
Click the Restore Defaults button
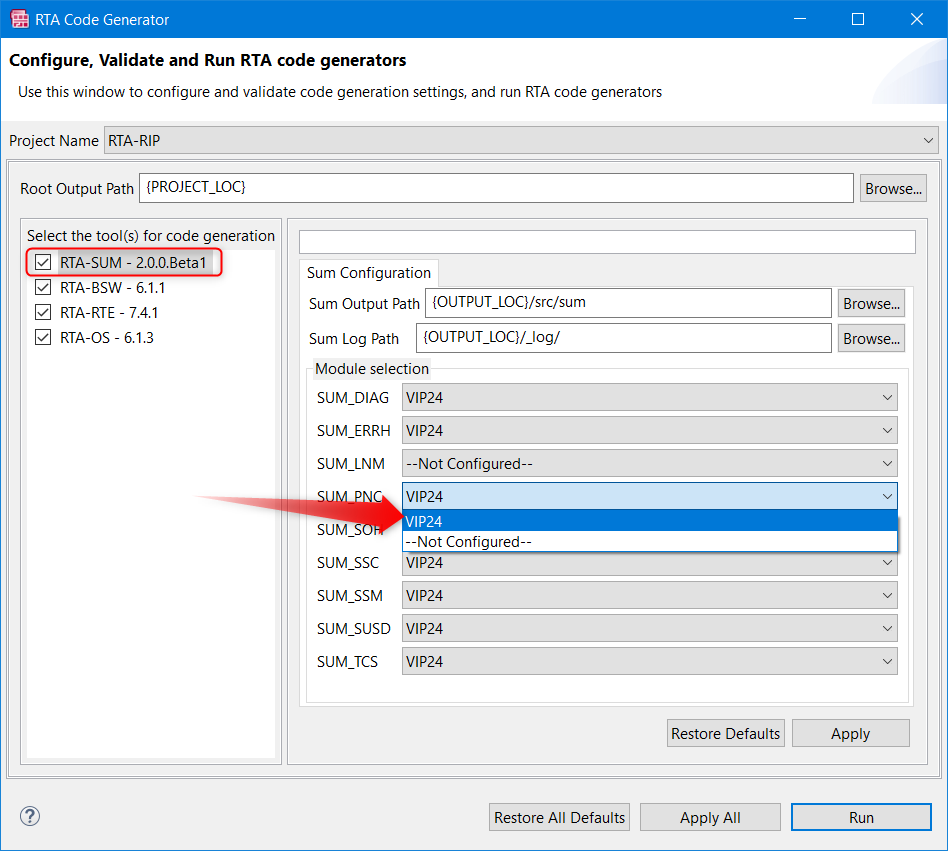coord(726,733)
